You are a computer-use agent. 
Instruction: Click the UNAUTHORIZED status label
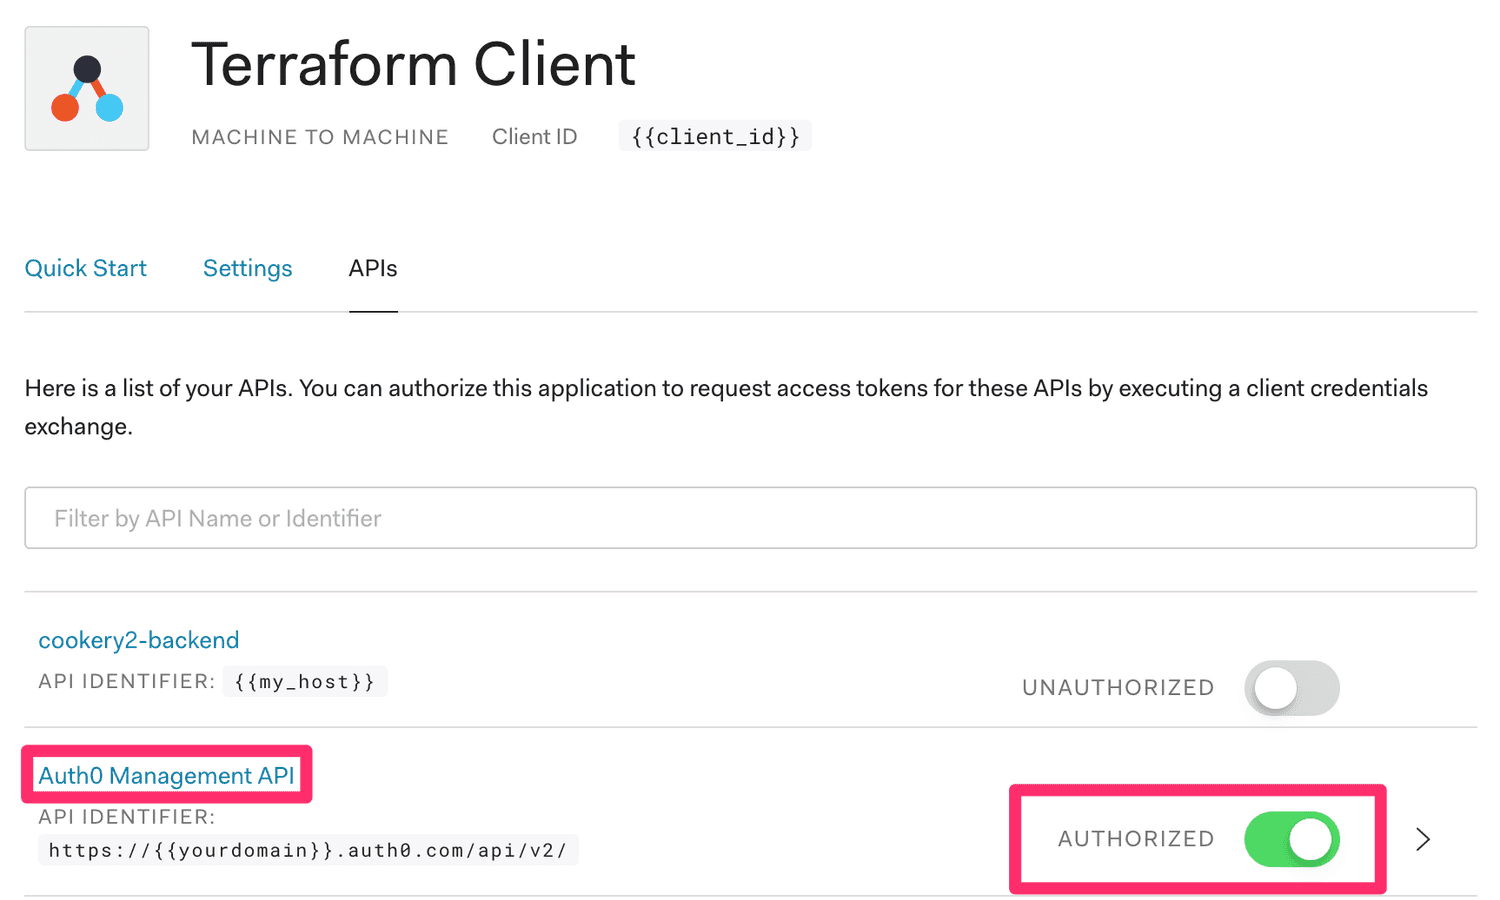click(1118, 688)
